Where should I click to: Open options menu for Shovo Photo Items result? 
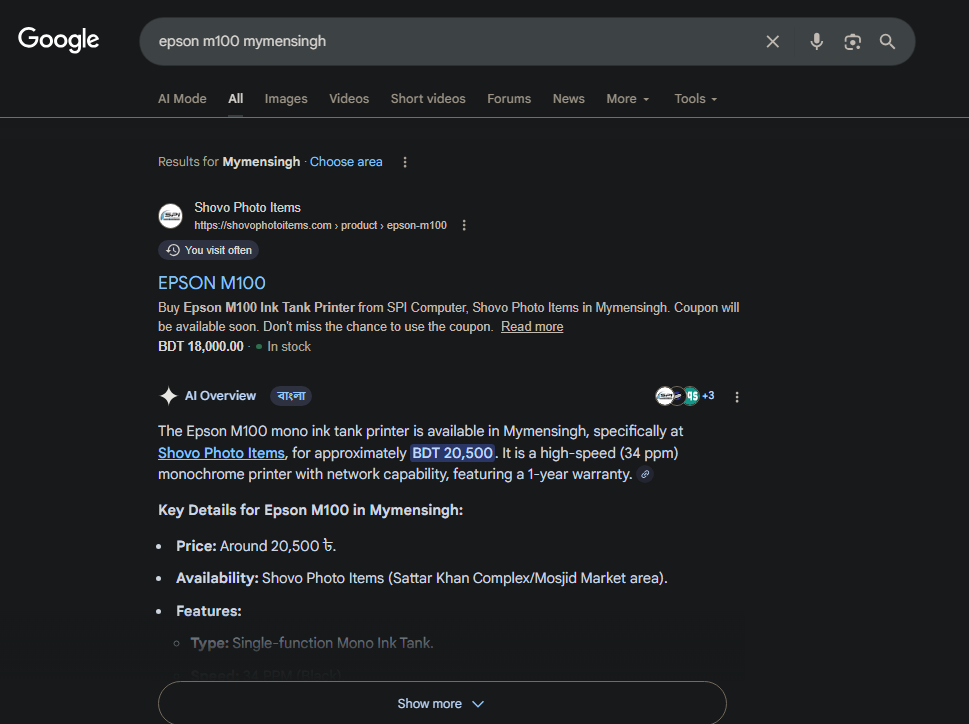pos(464,225)
